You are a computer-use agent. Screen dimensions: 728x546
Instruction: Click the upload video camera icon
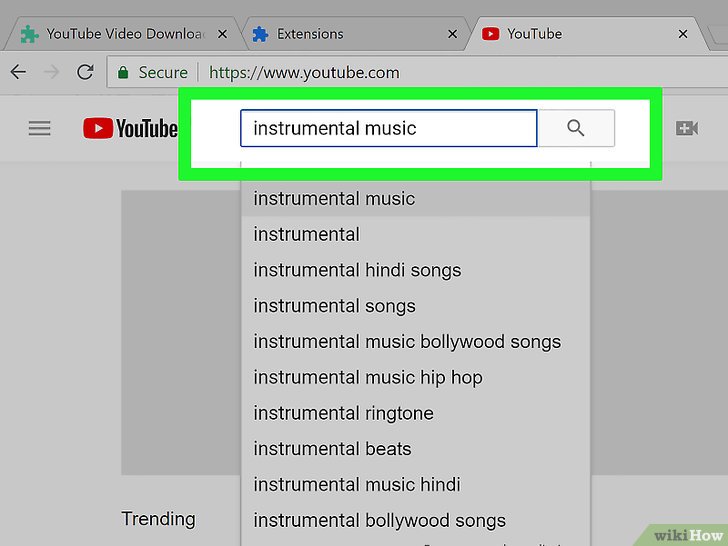tap(687, 128)
